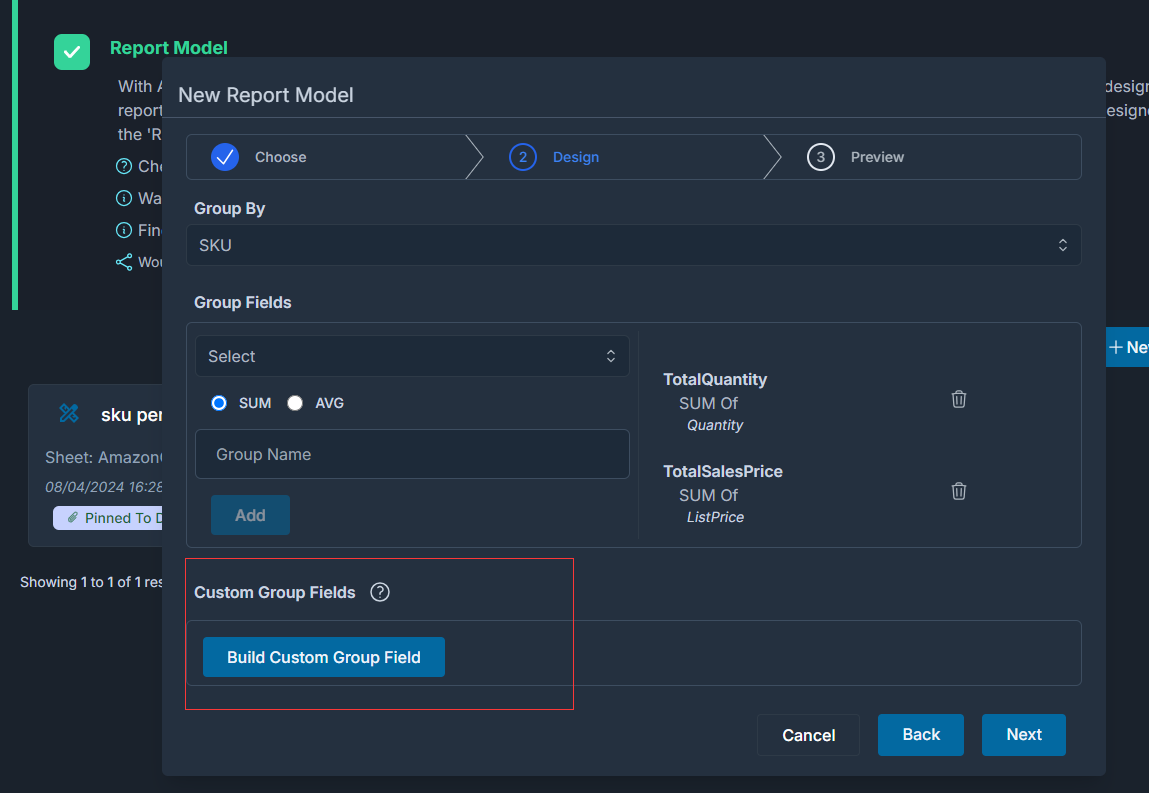This screenshot has height=793, width=1149.
Task: Click the Pinned To badge
Action: tap(108, 517)
